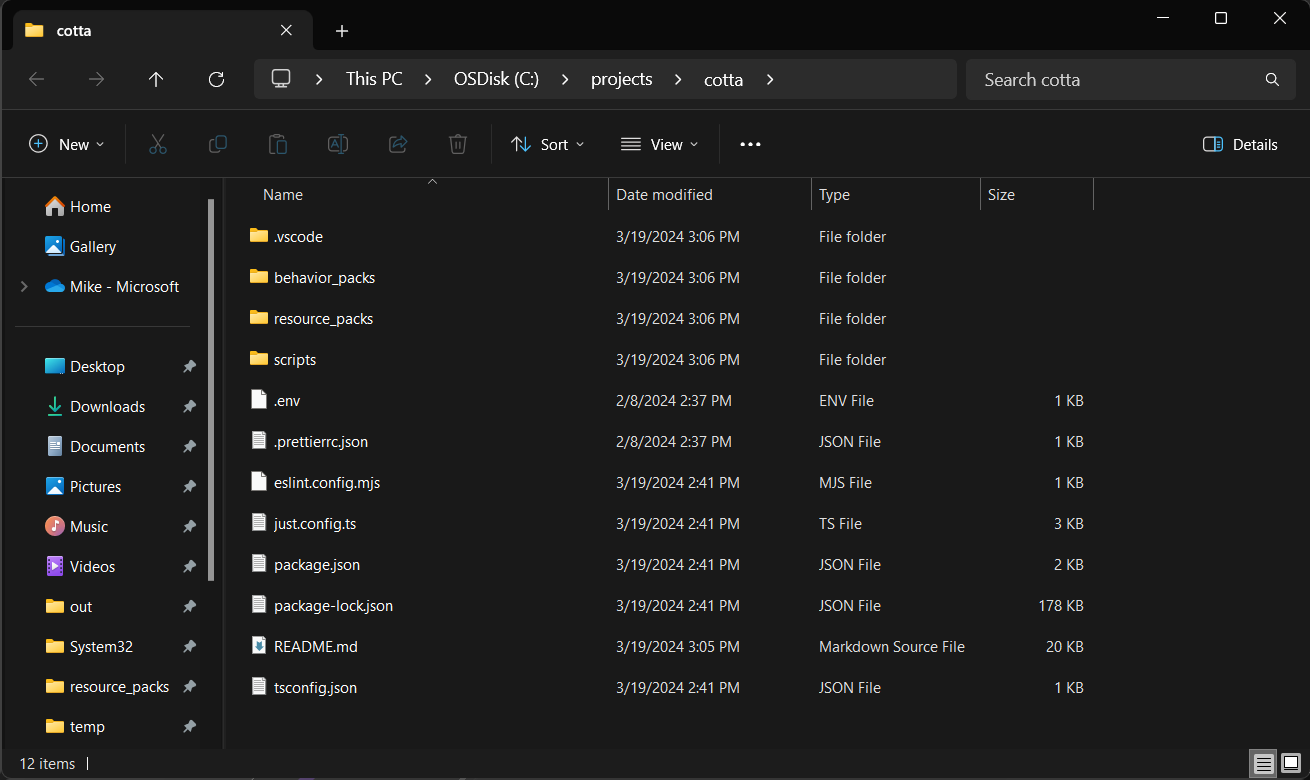Viewport: 1310px width, 780px height.
Task: Click the Delete icon in the toolbar
Action: [x=458, y=144]
